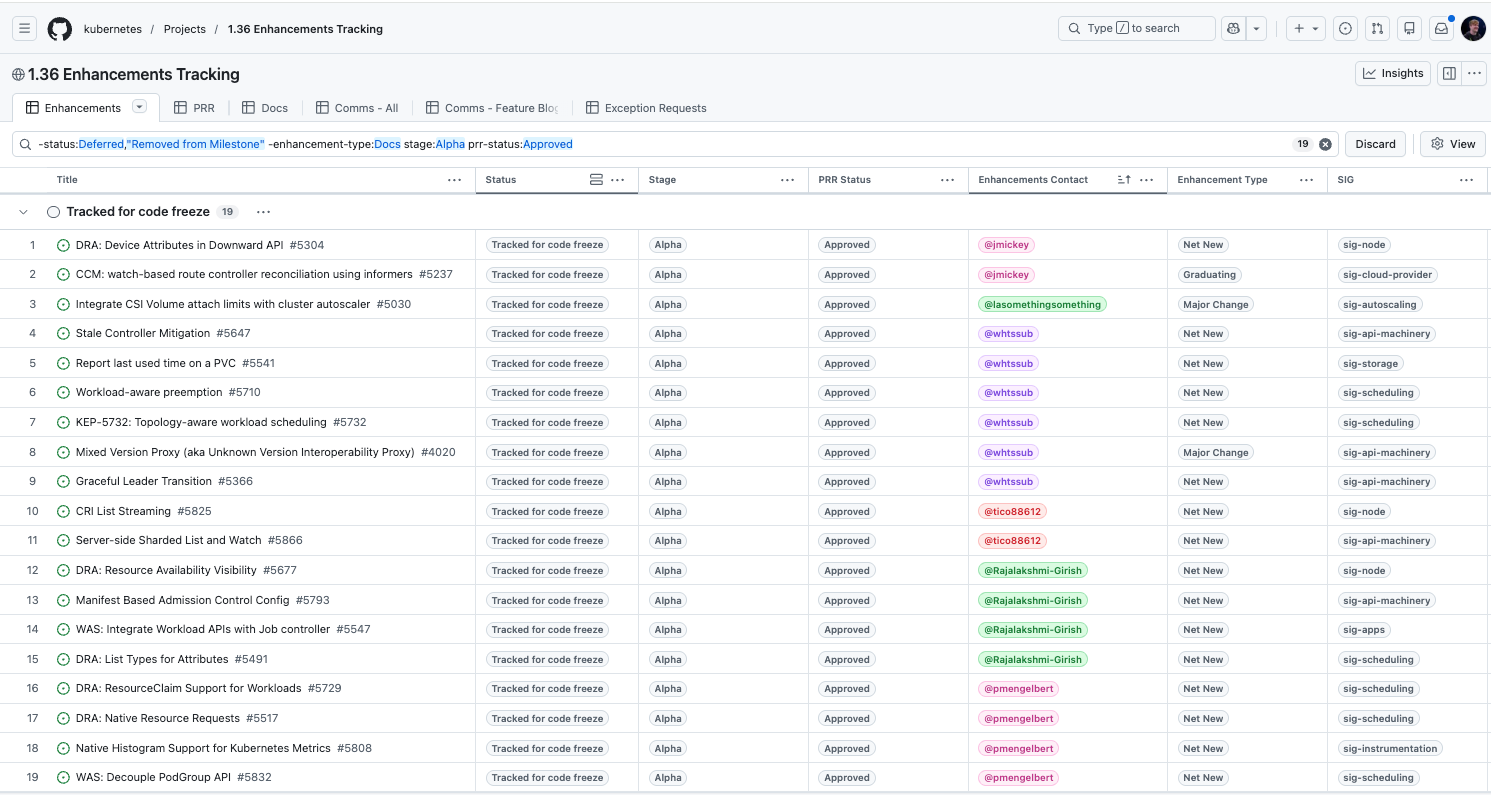The width and height of the screenshot is (1491, 795).
Task: Switch to the PRR tab
Action: click(x=194, y=108)
